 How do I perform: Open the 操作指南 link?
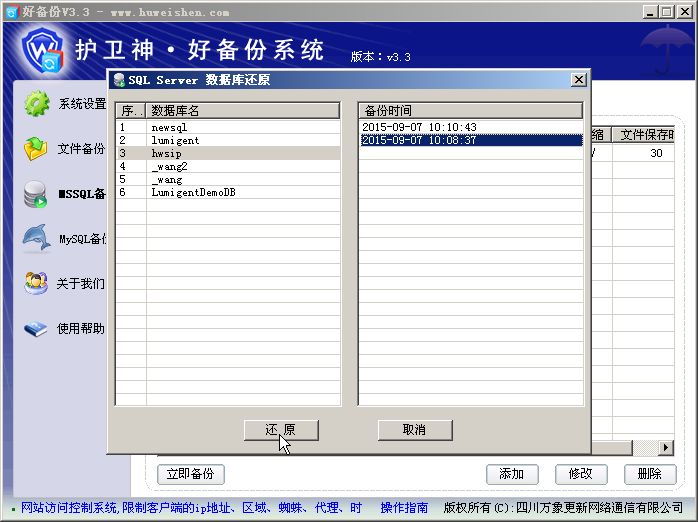pyautogui.click(x=404, y=508)
